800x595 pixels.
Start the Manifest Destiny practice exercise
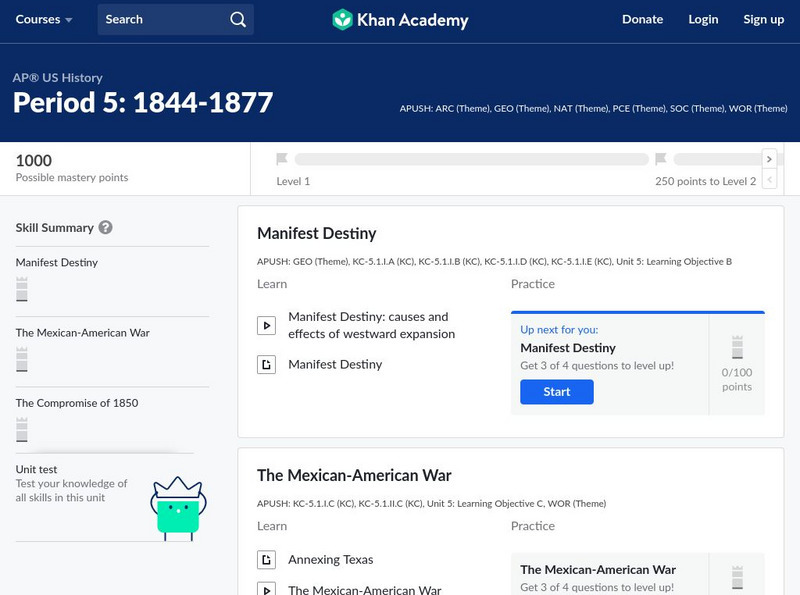(x=557, y=392)
